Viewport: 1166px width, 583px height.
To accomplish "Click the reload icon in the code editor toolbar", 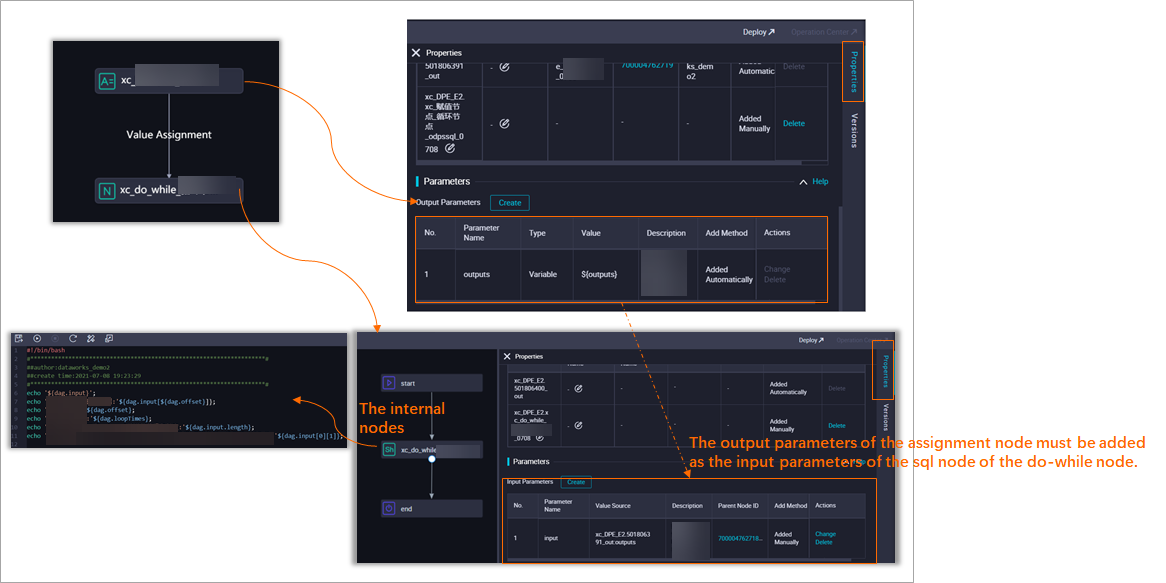I will (73, 338).
